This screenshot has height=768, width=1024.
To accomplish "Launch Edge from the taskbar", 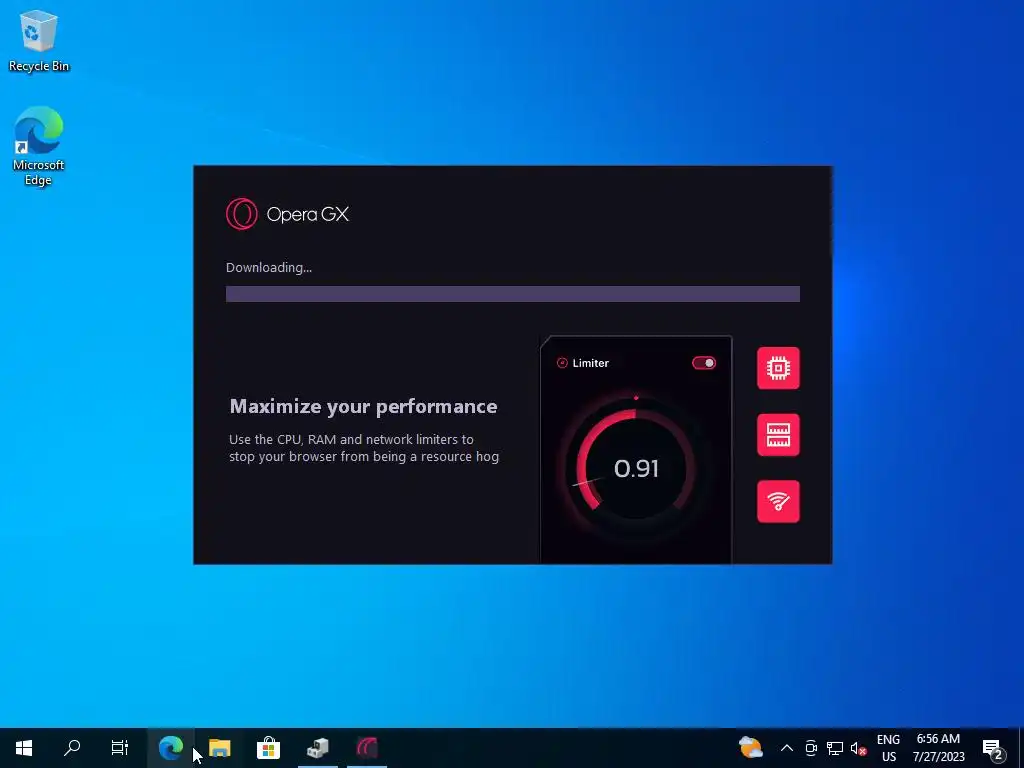I will click(x=170, y=748).
